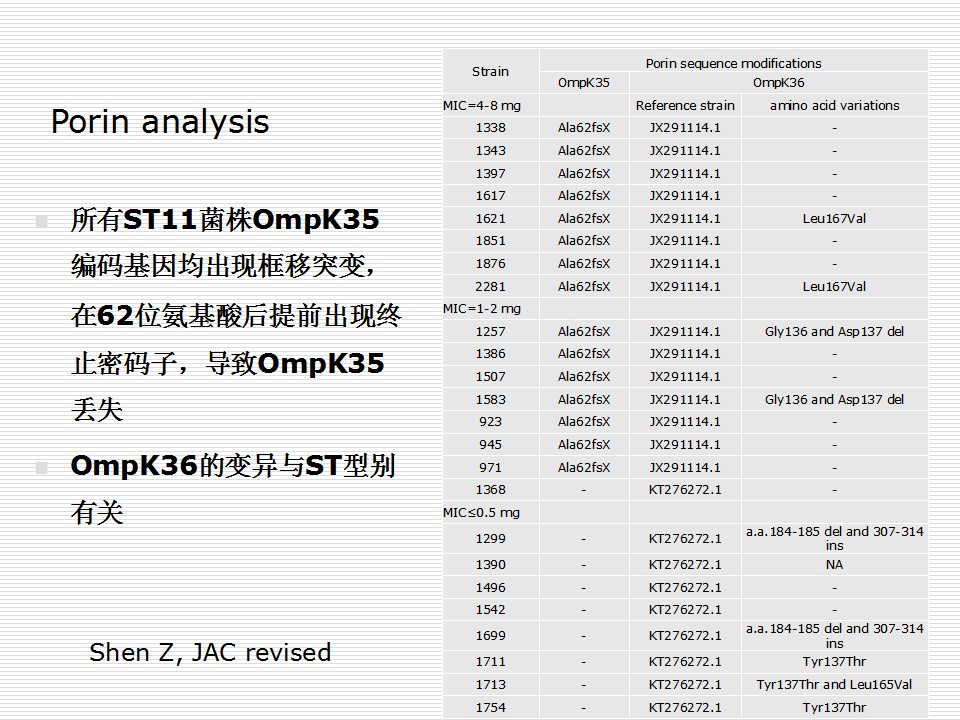Click the 'Reference strain' subheader cell

(x=684, y=105)
